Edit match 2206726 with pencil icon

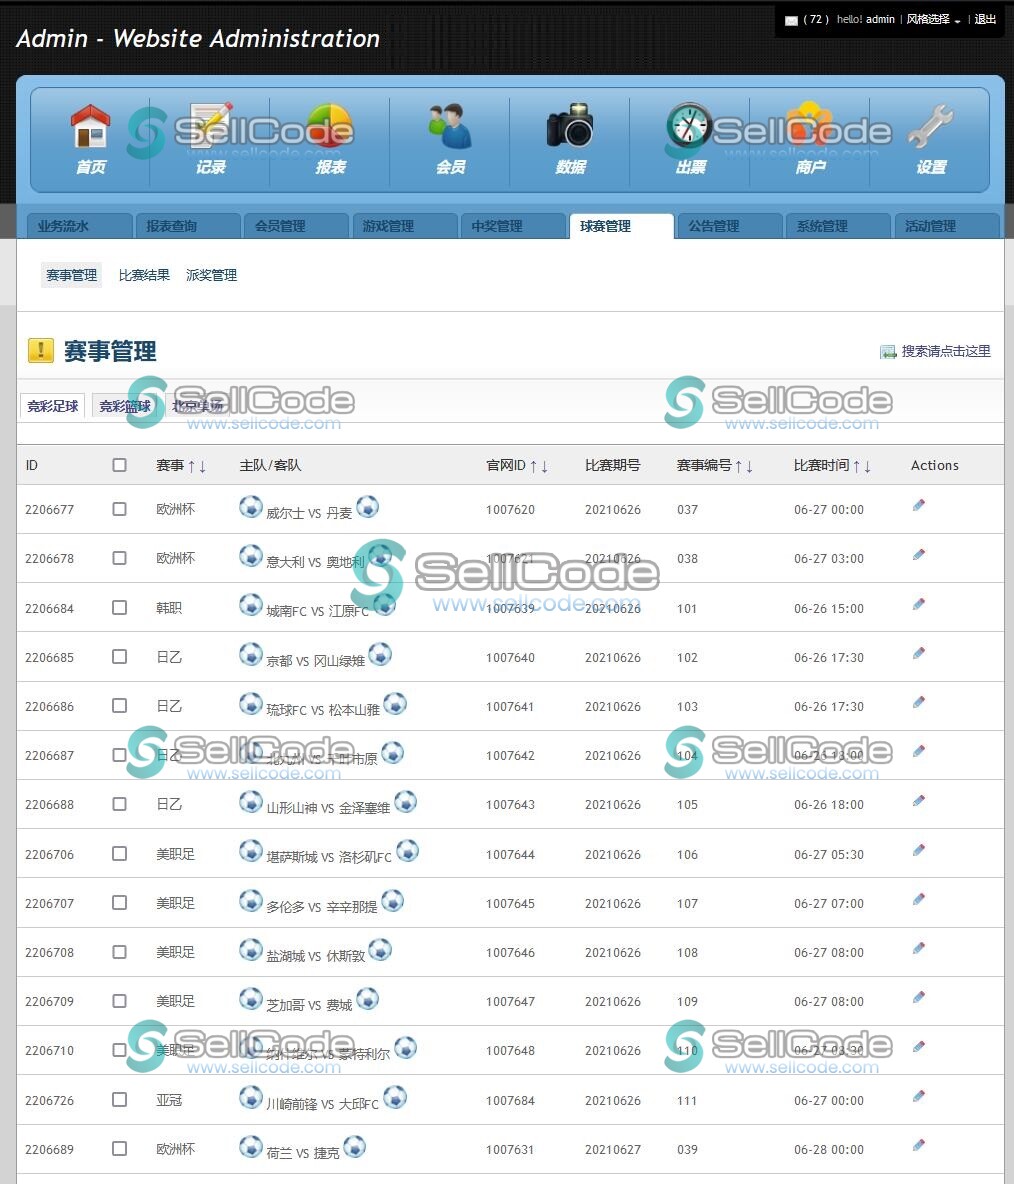[919, 1096]
